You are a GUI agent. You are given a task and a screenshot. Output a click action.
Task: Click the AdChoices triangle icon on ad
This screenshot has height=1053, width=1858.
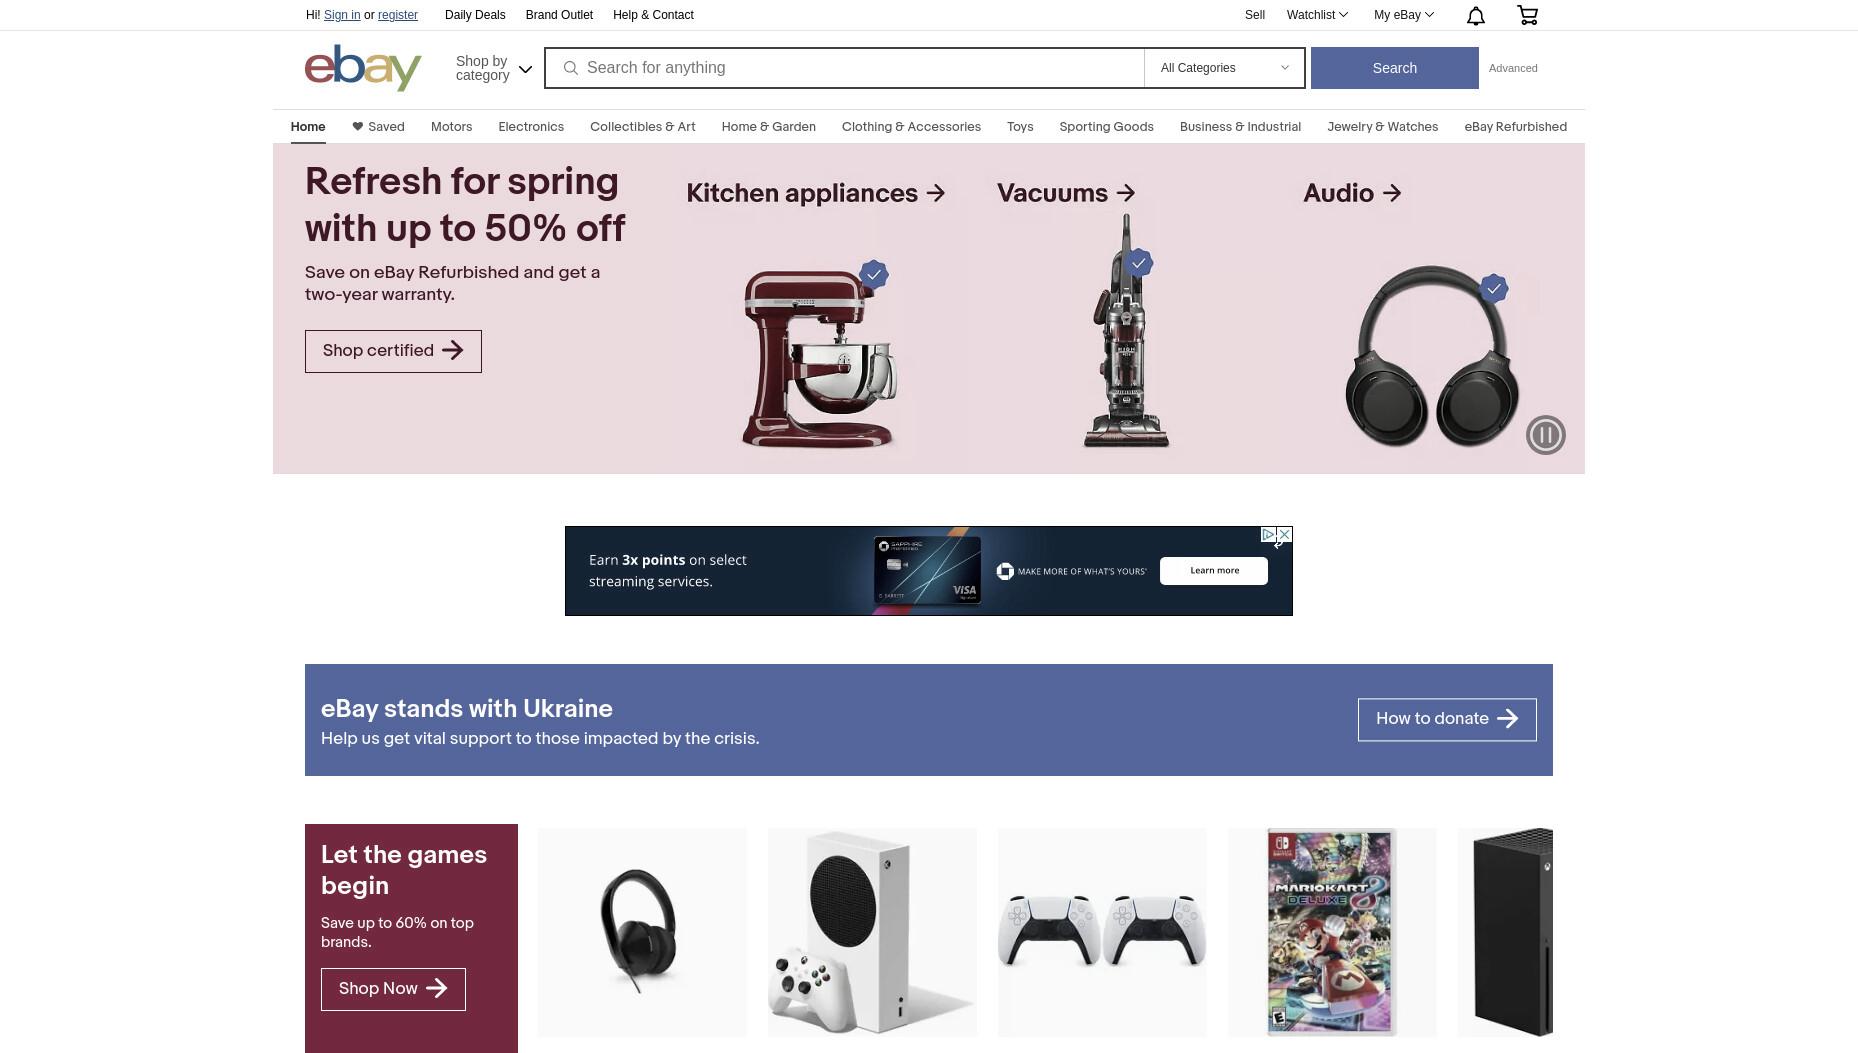[x=1268, y=535]
